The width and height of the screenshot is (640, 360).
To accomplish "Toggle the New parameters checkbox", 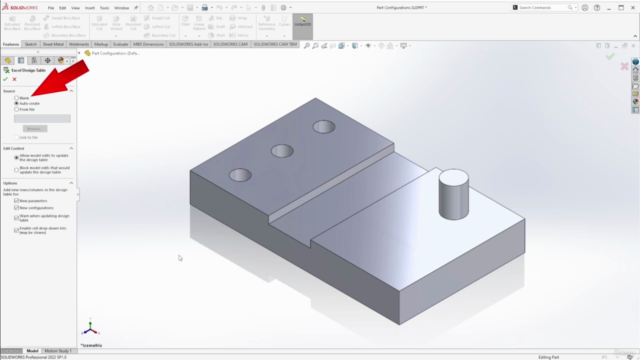I will [16, 201].
